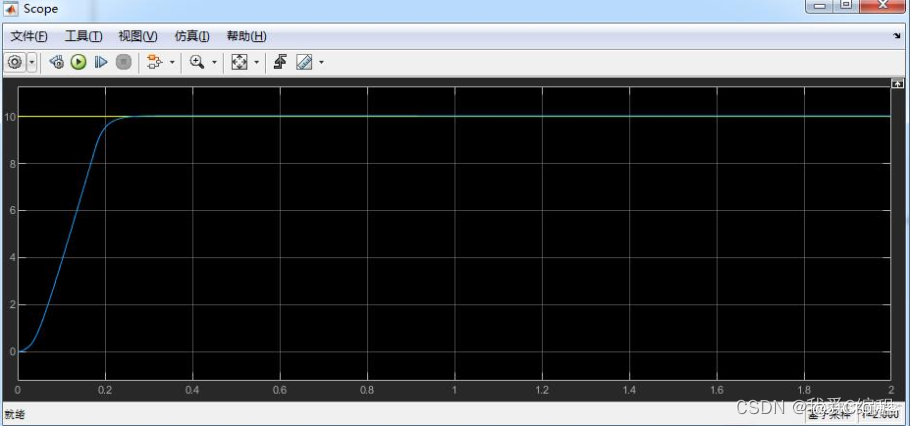Click the y-axis label 8
Image resolution: width=910 pixels, height=426 pixels.
12,164
